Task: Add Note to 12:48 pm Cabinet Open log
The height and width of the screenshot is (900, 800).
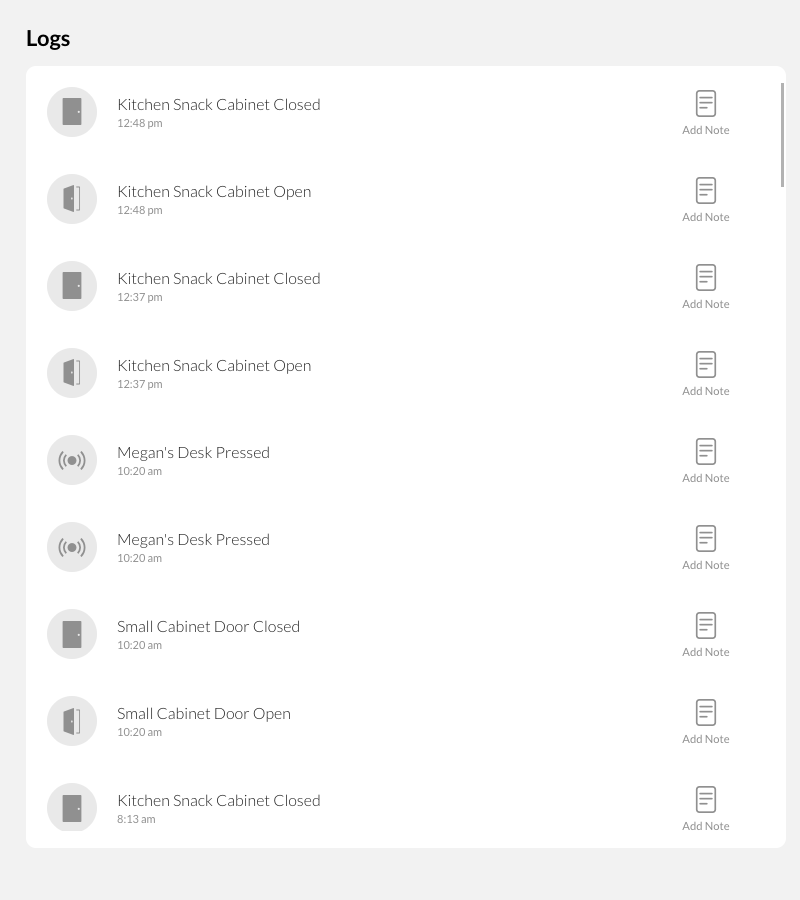Action: coord(705,199)
